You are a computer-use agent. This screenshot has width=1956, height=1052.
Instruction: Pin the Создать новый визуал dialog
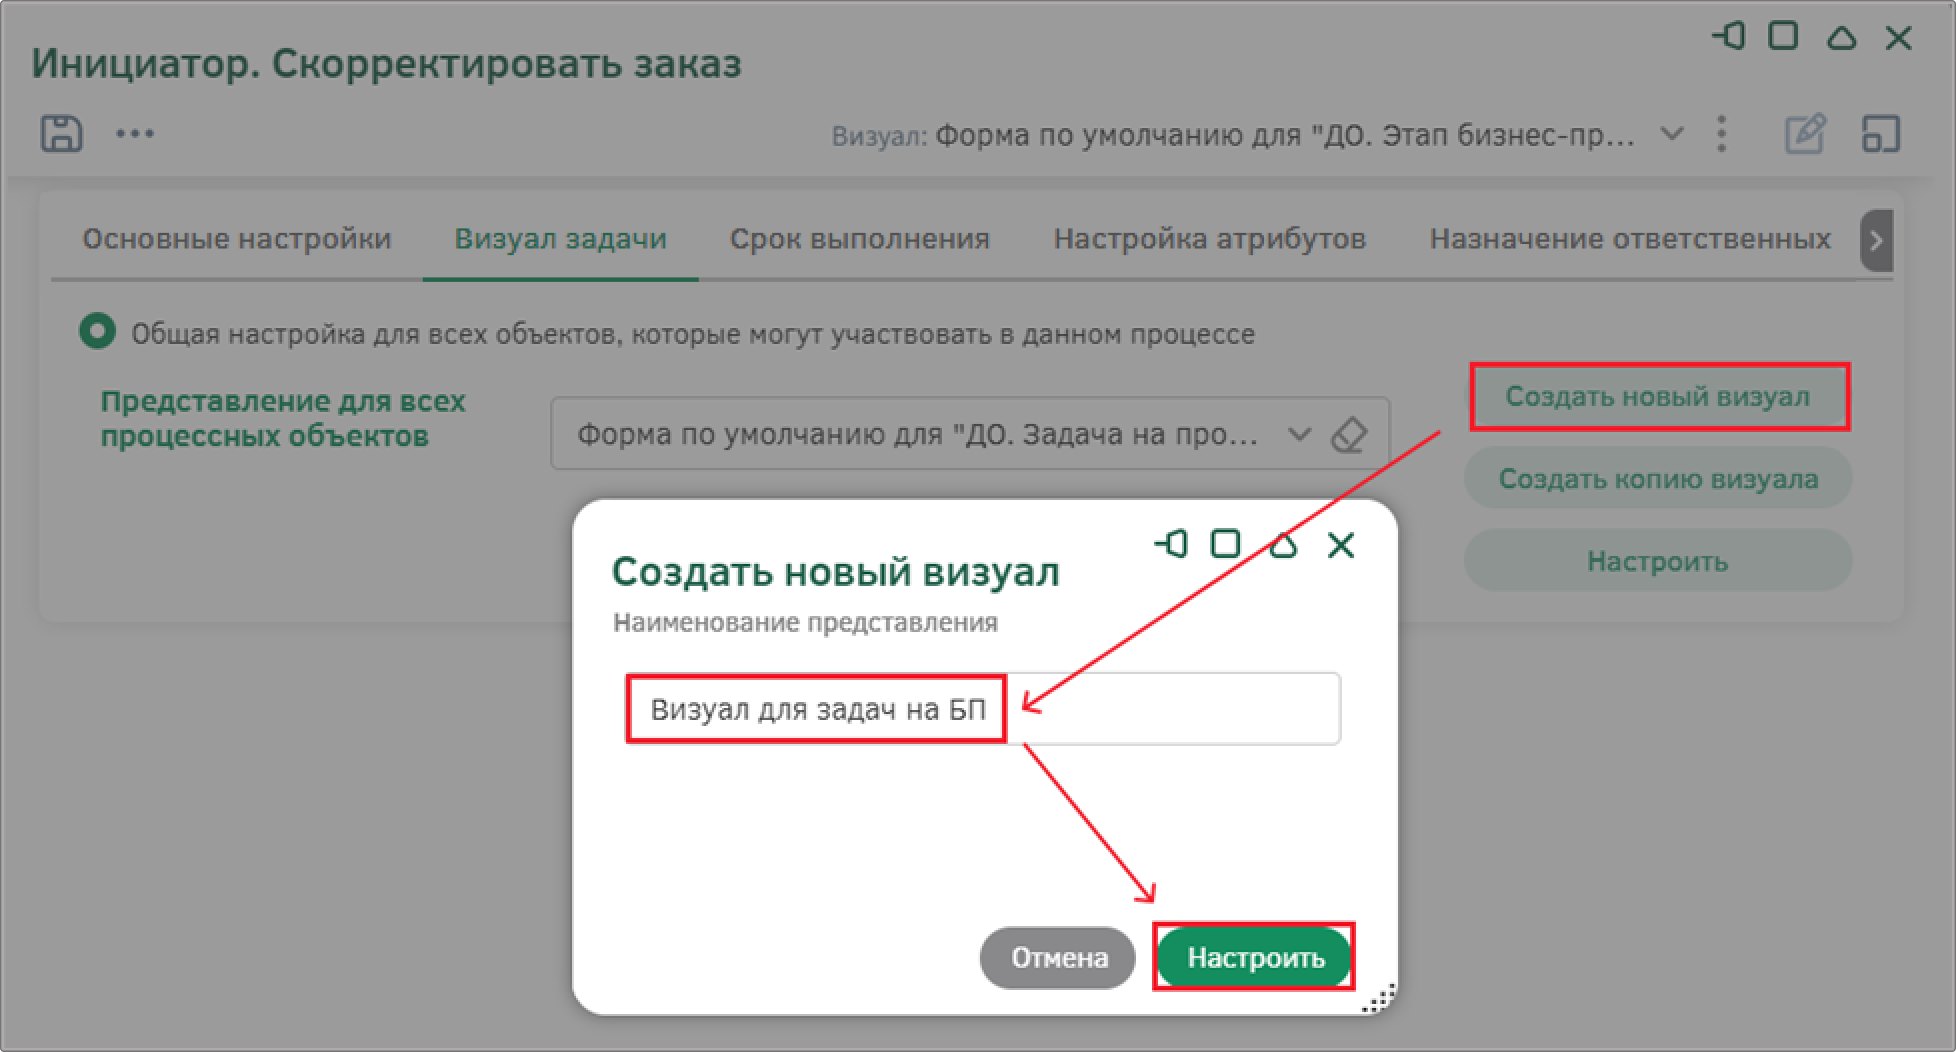1171,544
